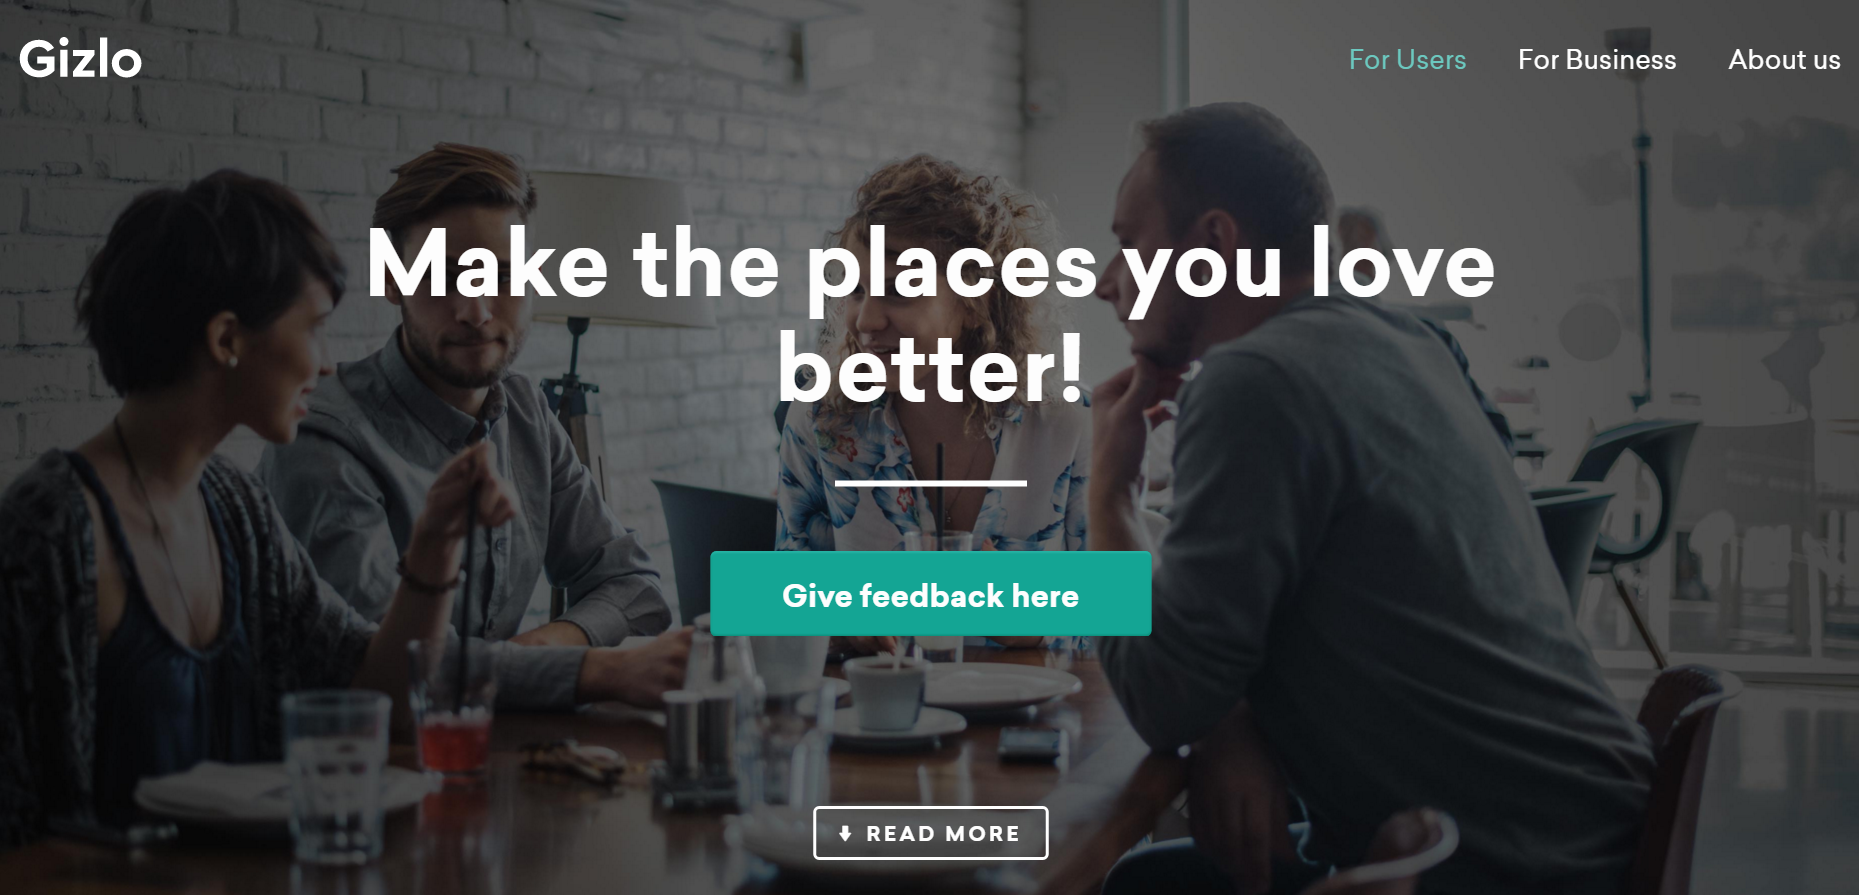Image resolution: width=1859 pixels, height=895 pixels.
Task: Open the For Users page
Action: (x=1407, y=60)
